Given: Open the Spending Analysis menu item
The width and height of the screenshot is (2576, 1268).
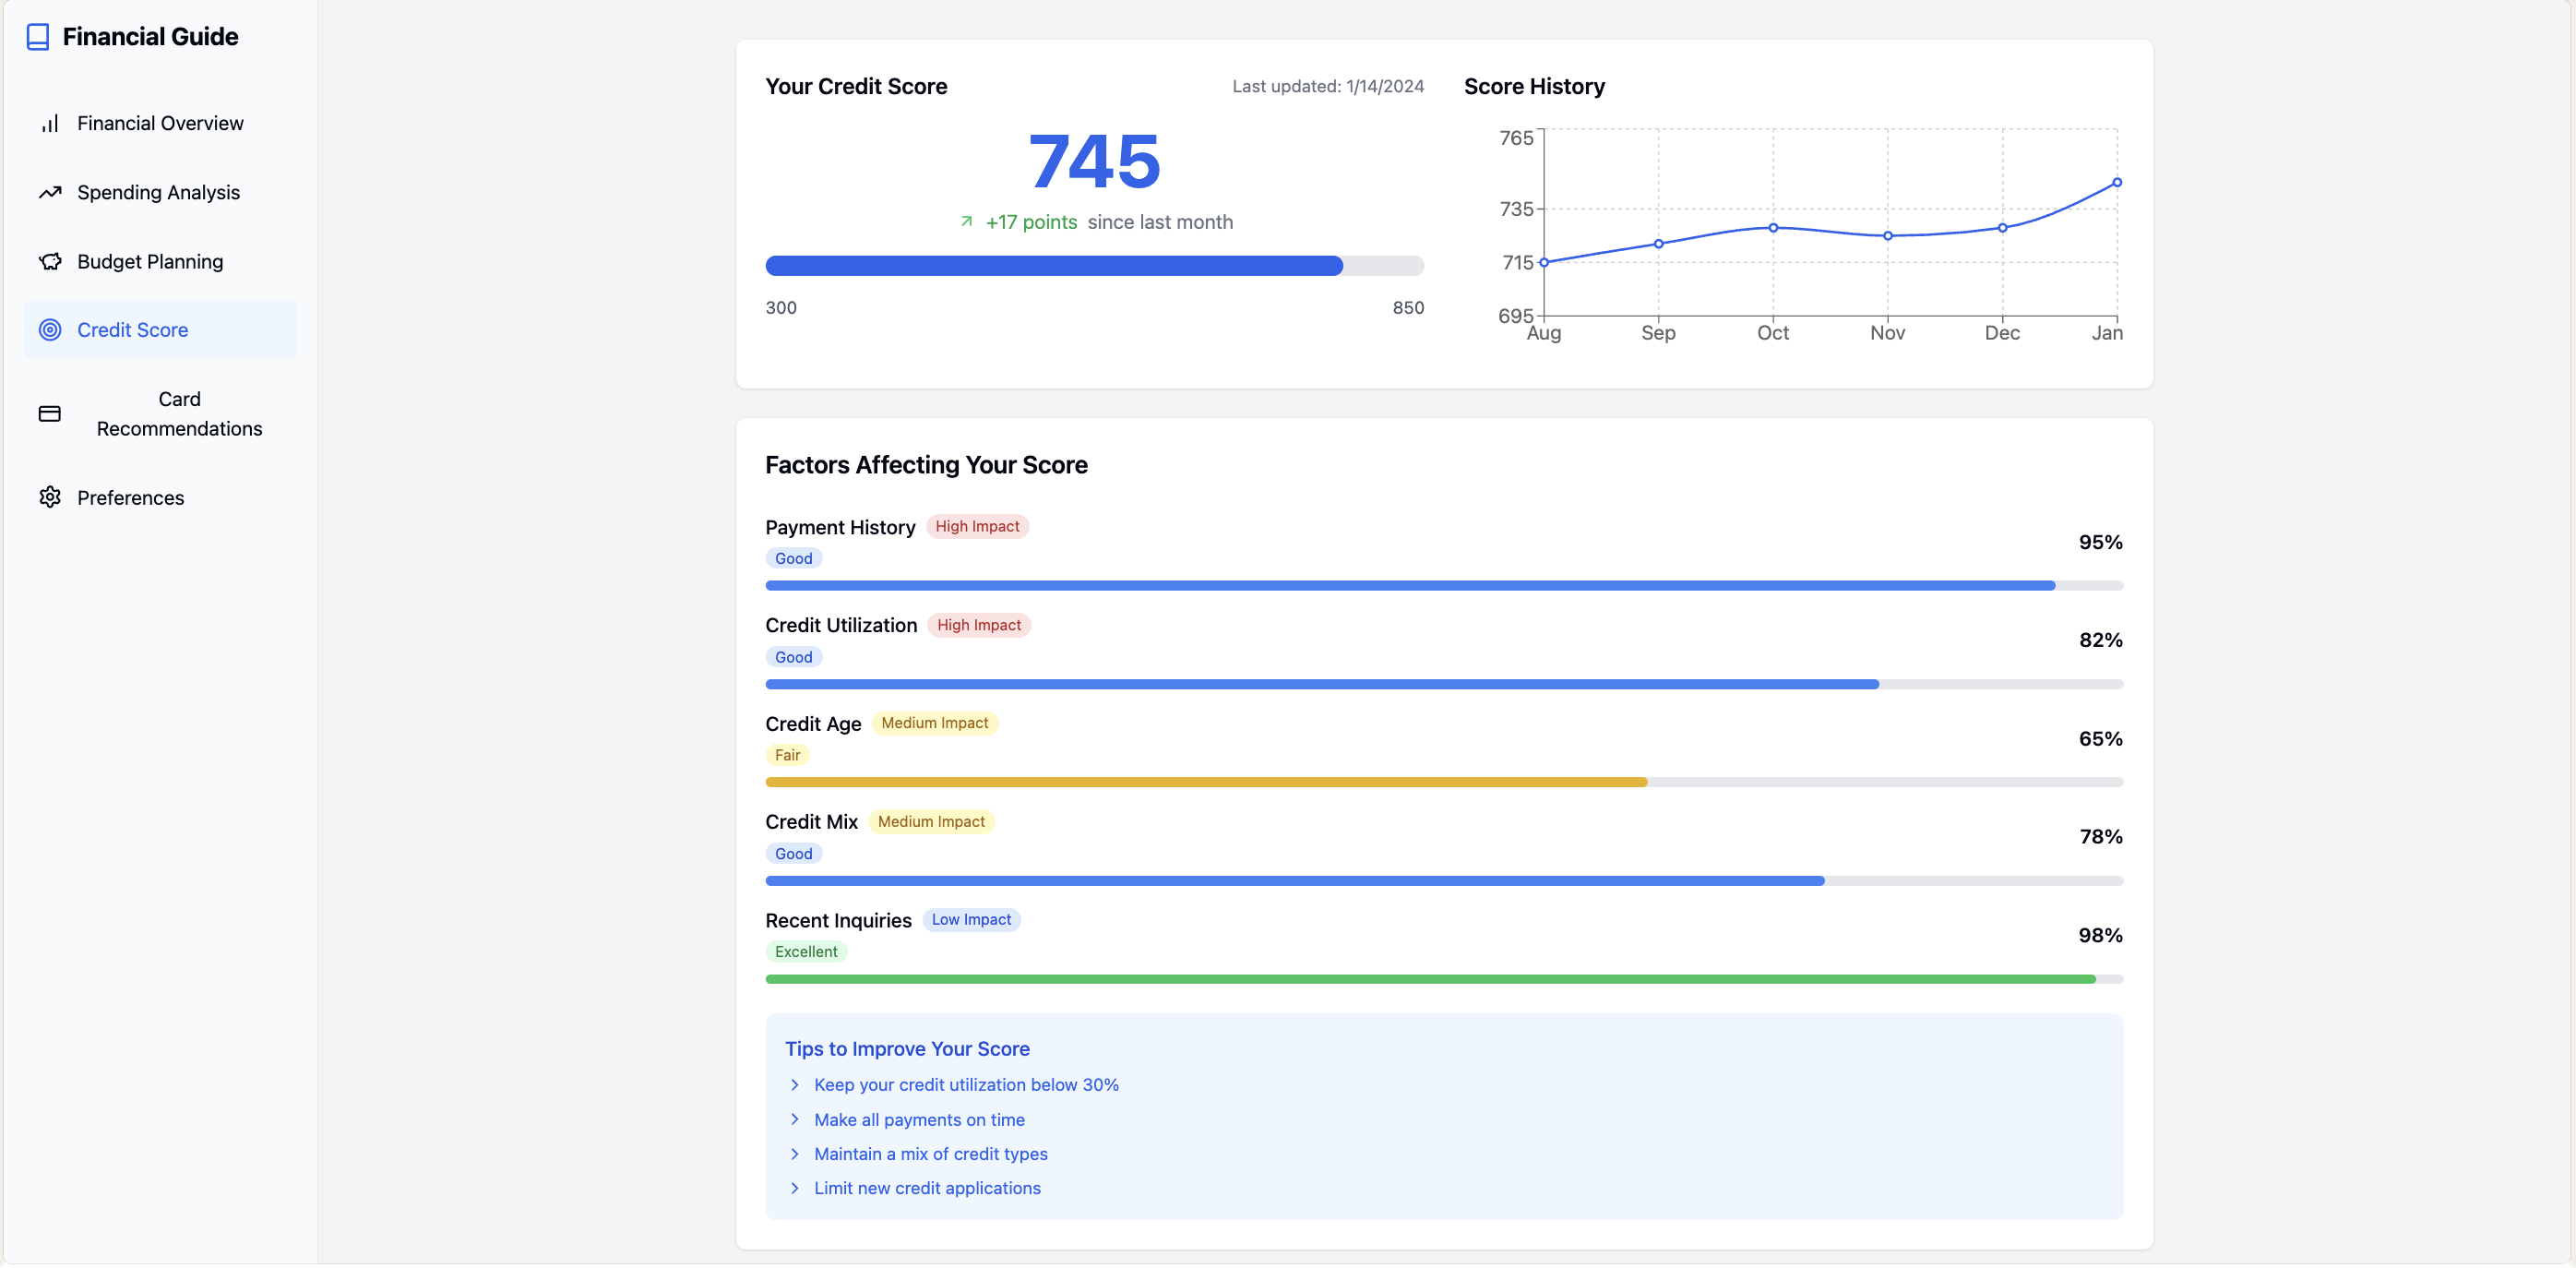Looking at the screenshot, I should [x=158, y=192].
